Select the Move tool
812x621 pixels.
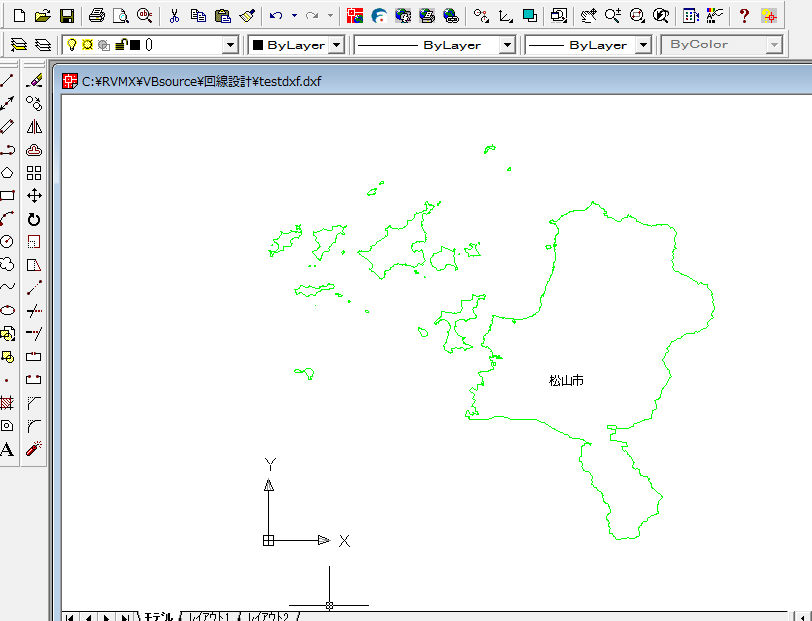click(x=34, y=196)
